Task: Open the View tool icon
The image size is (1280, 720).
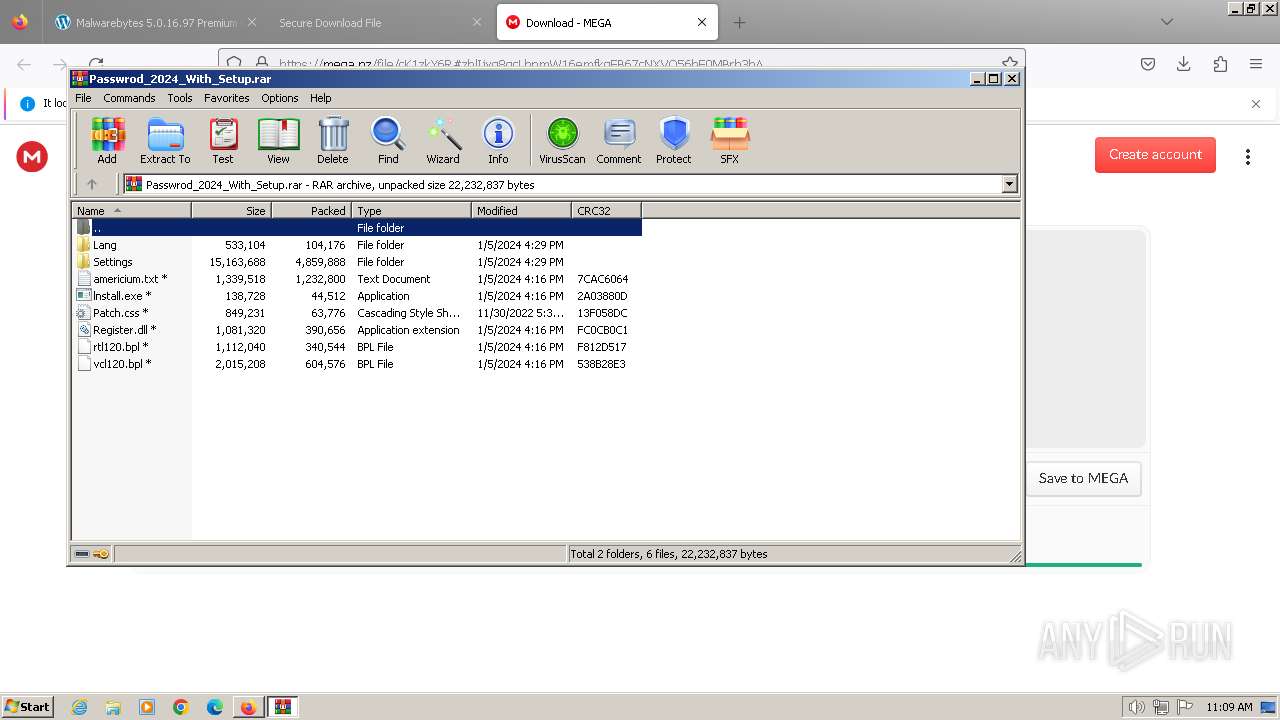Action: 278,140
